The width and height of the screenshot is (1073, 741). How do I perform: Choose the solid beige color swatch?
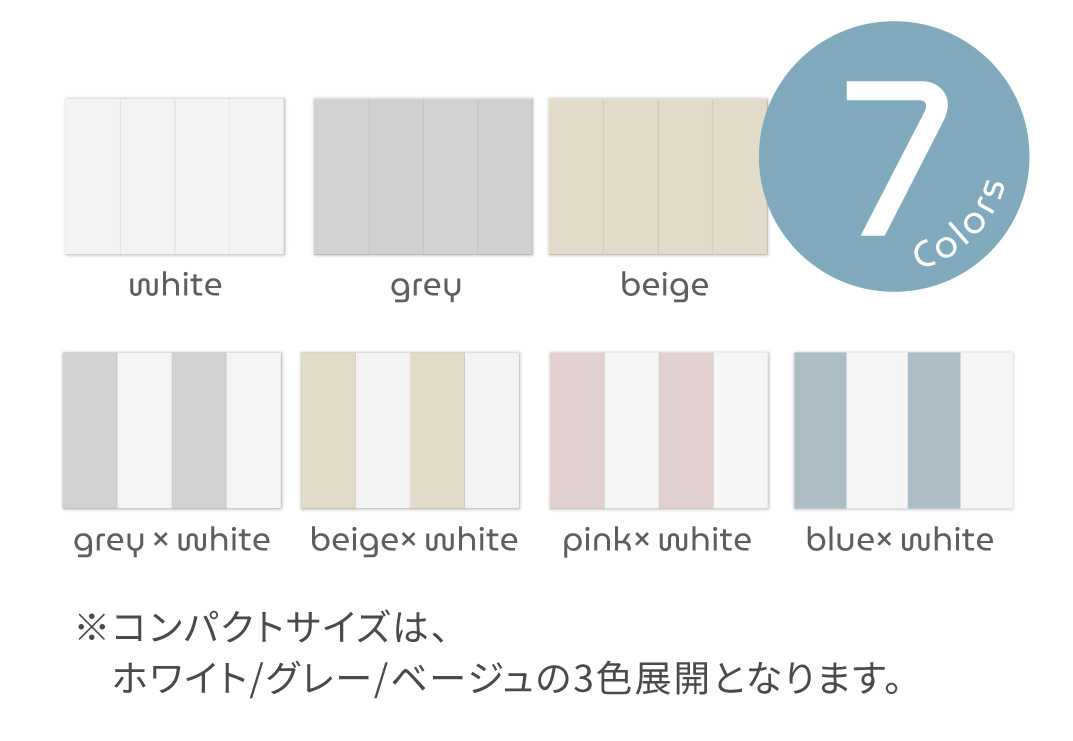656,176
